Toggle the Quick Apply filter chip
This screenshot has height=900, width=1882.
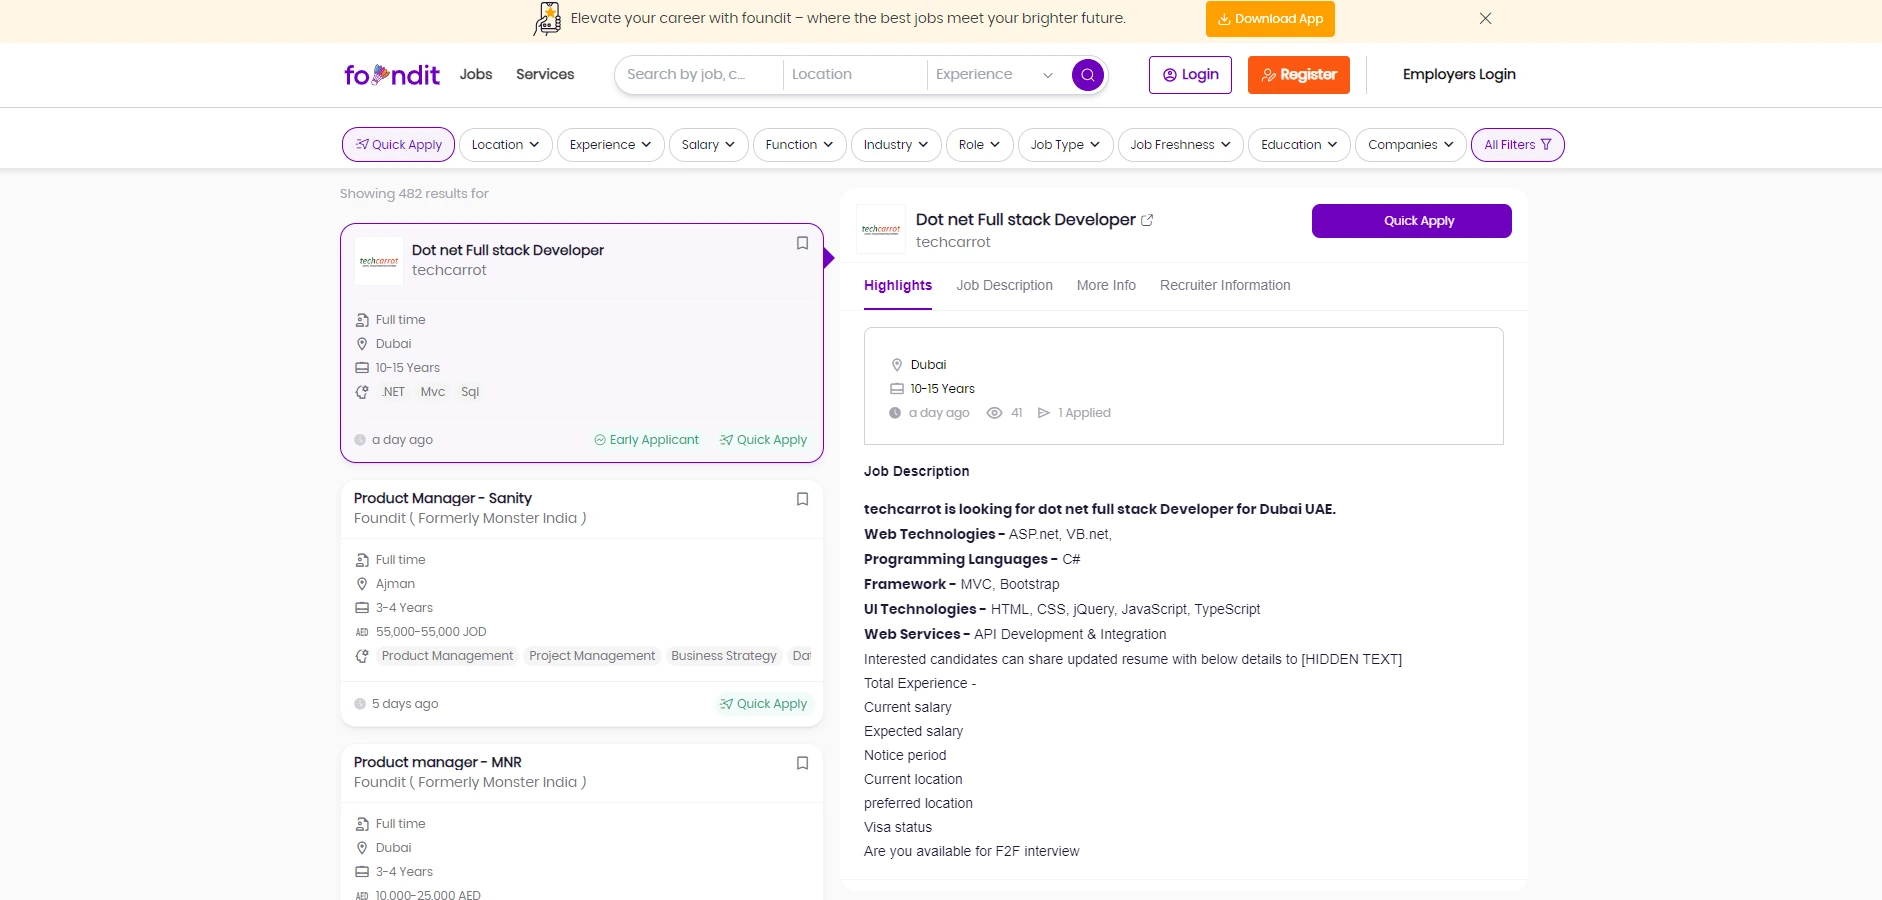pyautogui.click(x=398, y=145)
